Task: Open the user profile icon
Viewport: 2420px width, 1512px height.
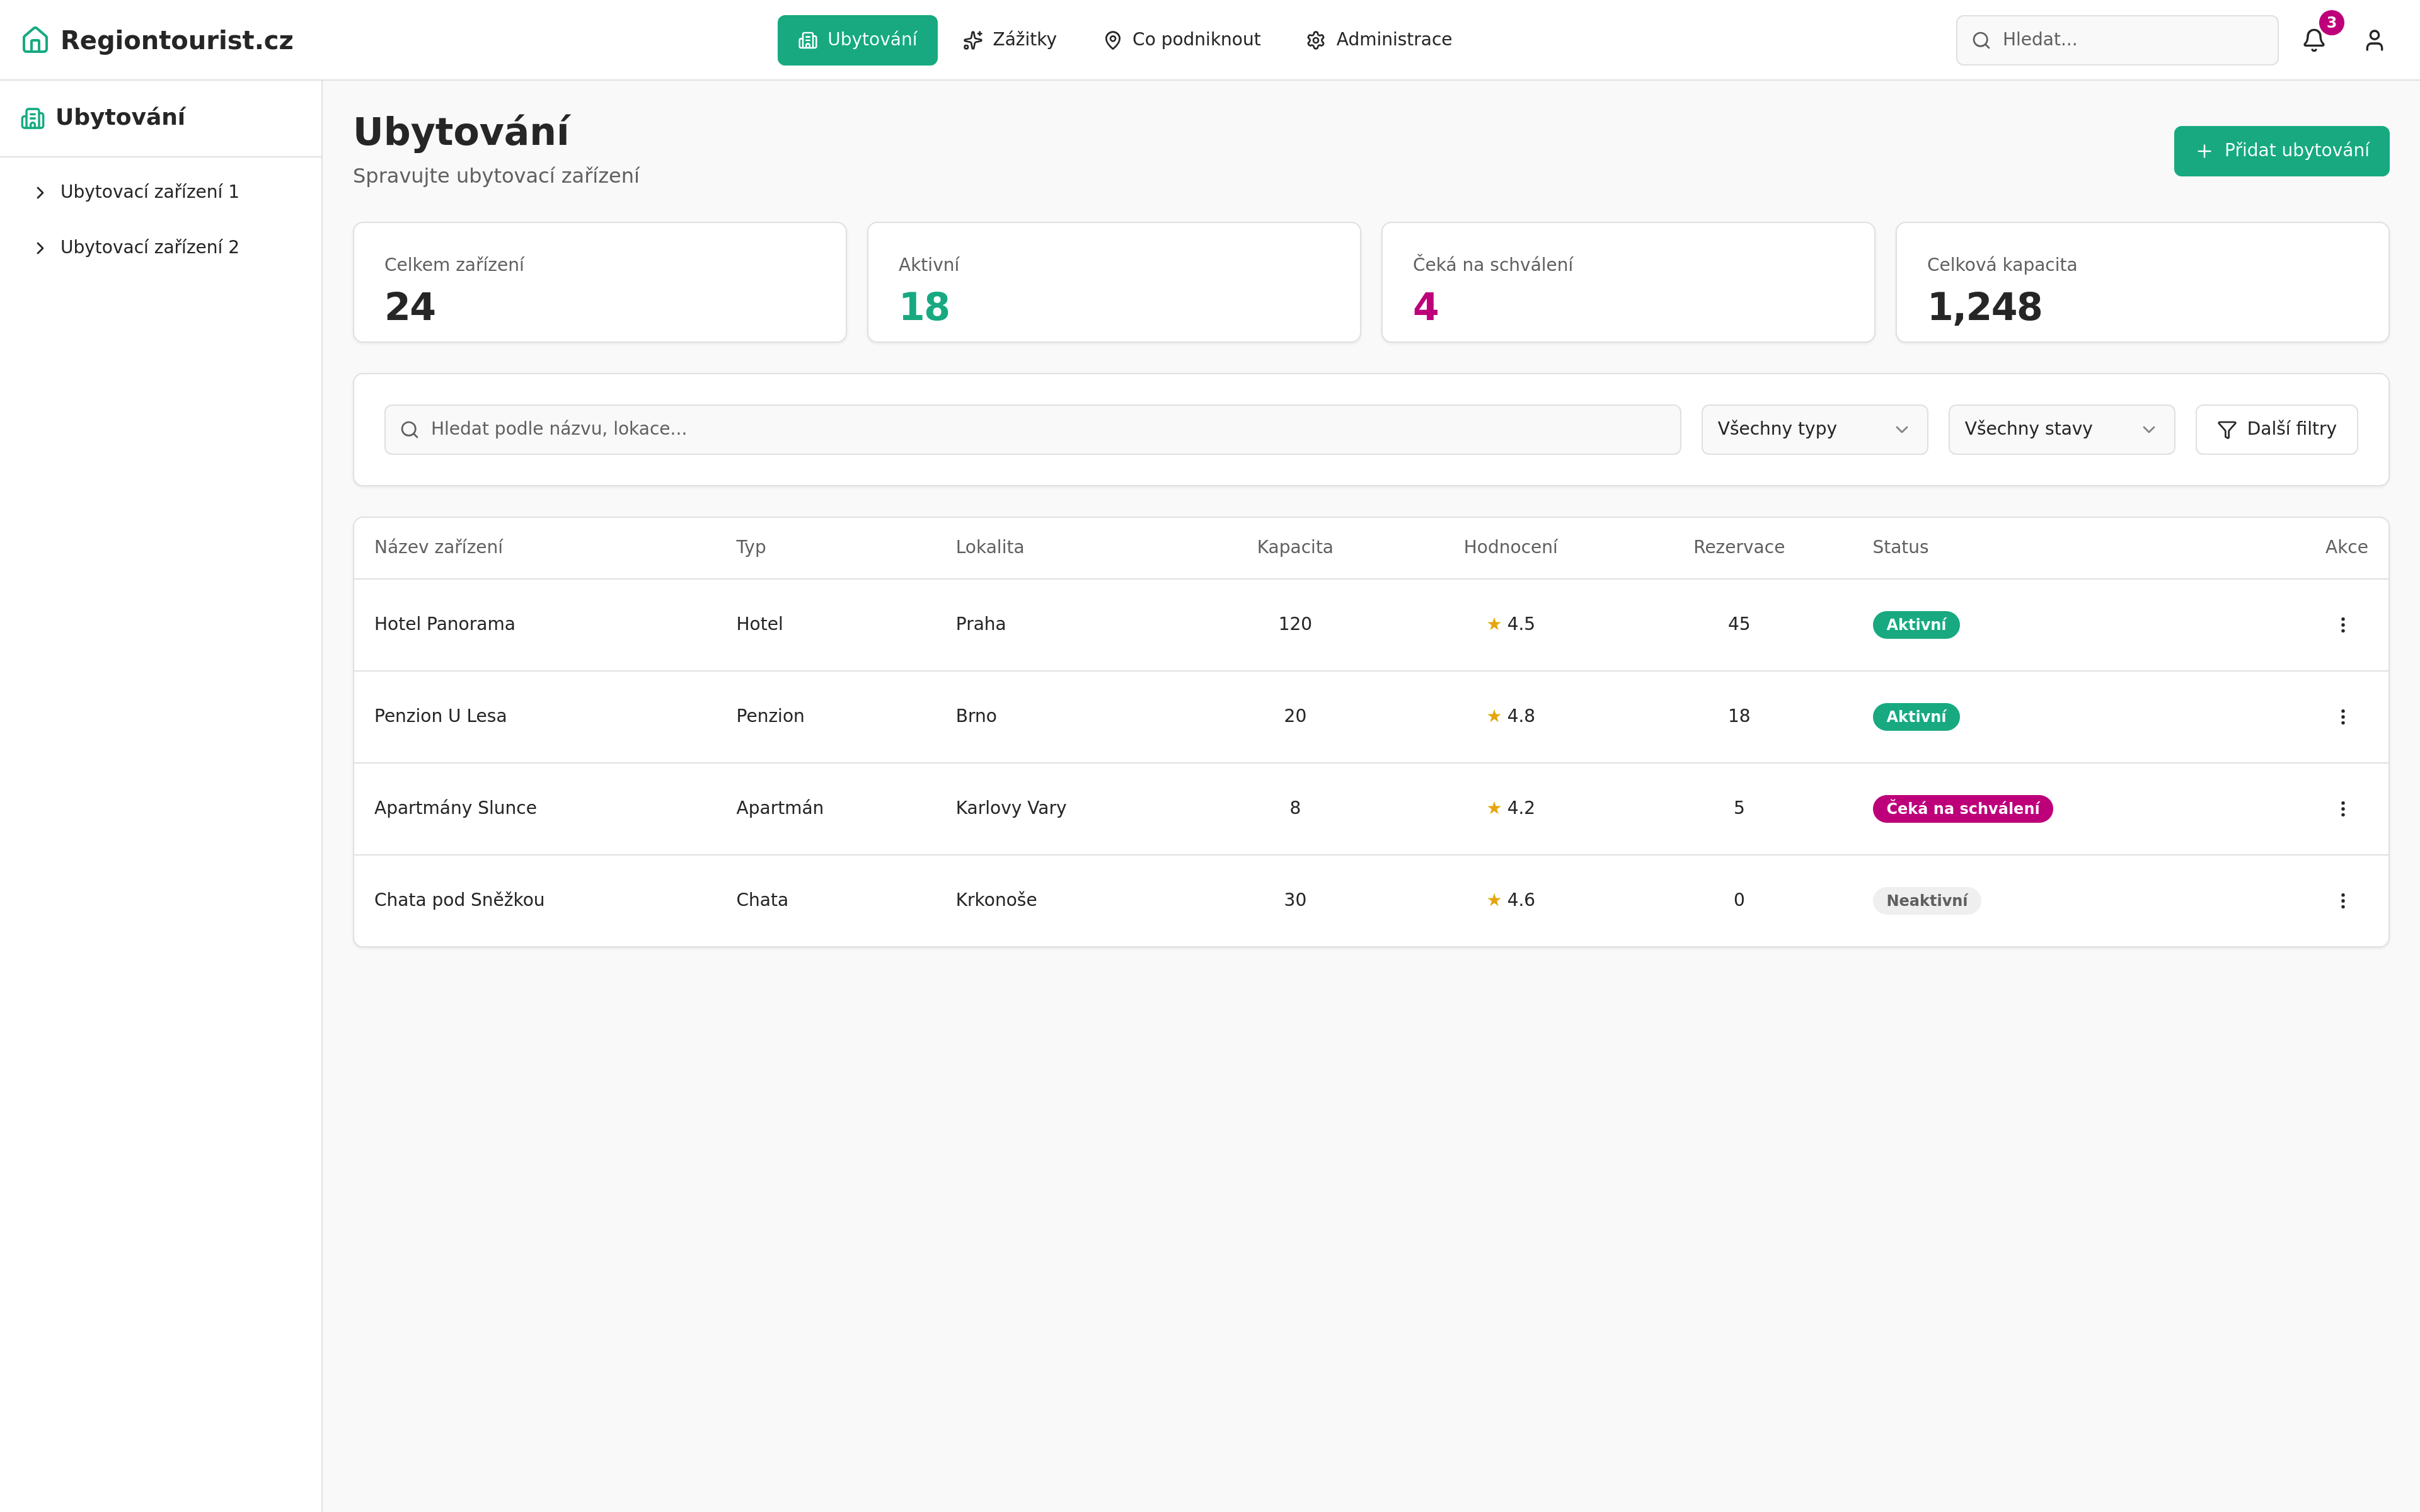Action: tap(2374, 40)
